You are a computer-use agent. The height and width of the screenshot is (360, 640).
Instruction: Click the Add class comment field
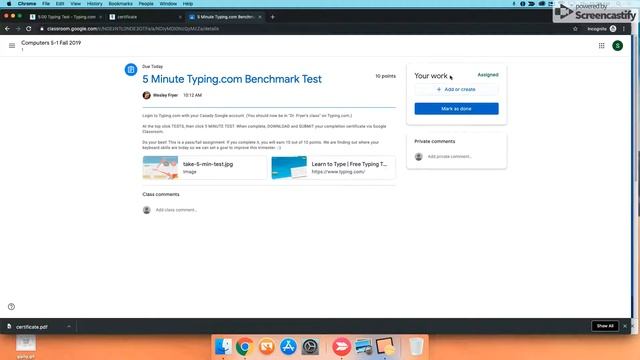(176, 210)
